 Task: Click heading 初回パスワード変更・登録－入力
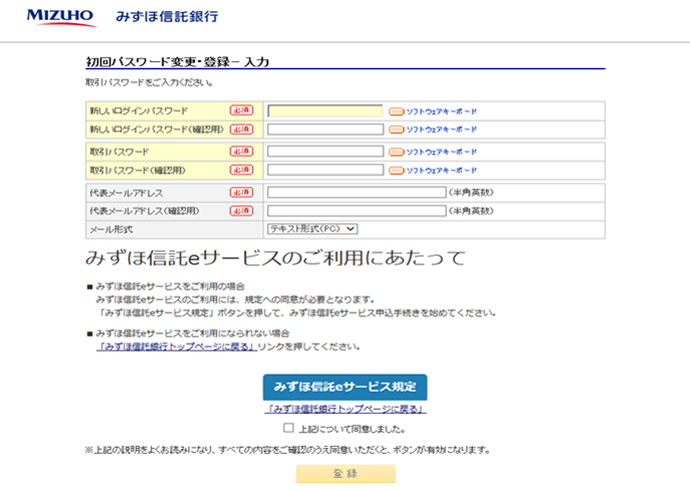click(x=177, y=62)
